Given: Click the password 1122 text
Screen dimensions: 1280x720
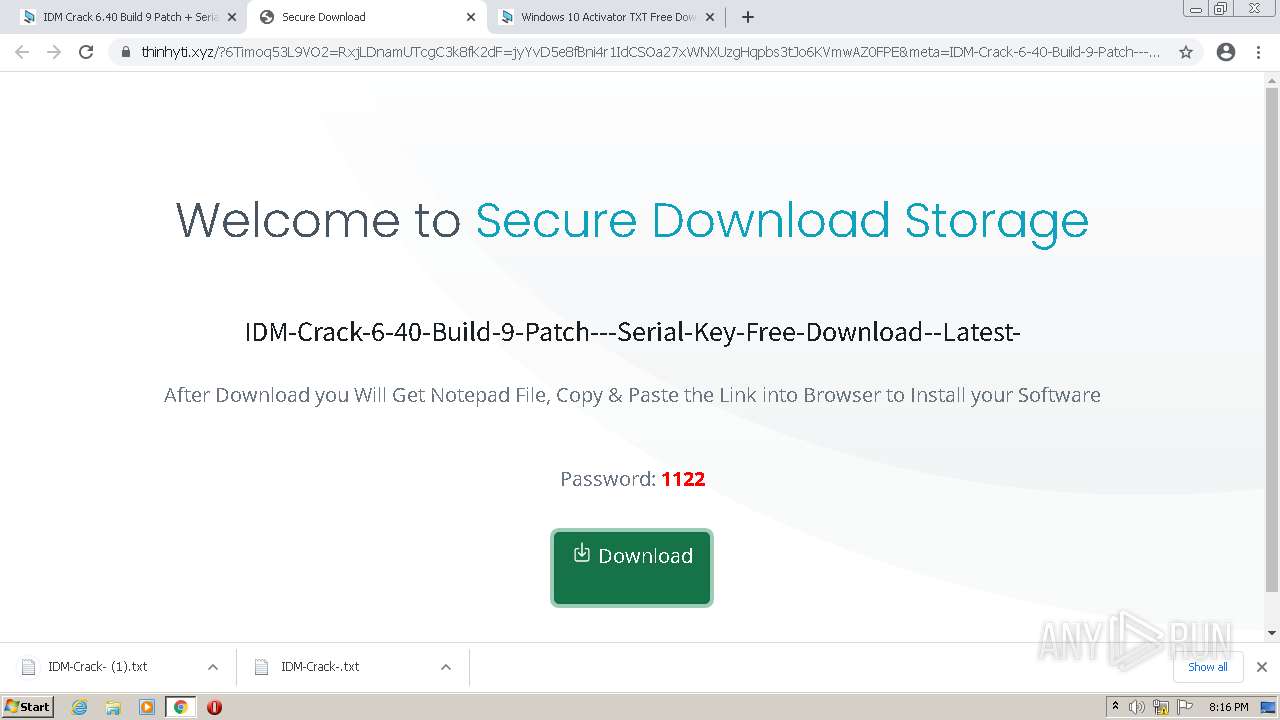Looking at the screenshot, I should coord(683,479).
